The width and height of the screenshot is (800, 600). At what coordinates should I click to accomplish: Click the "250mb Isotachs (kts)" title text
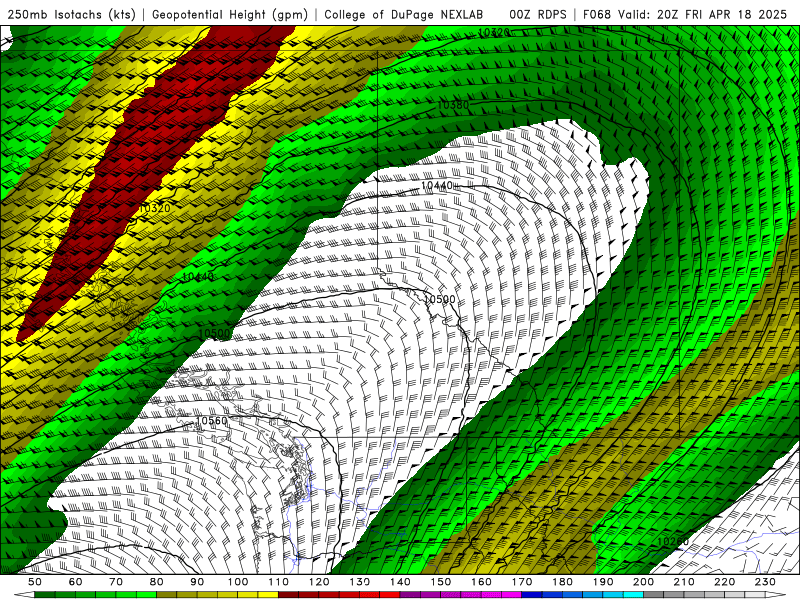71,14
